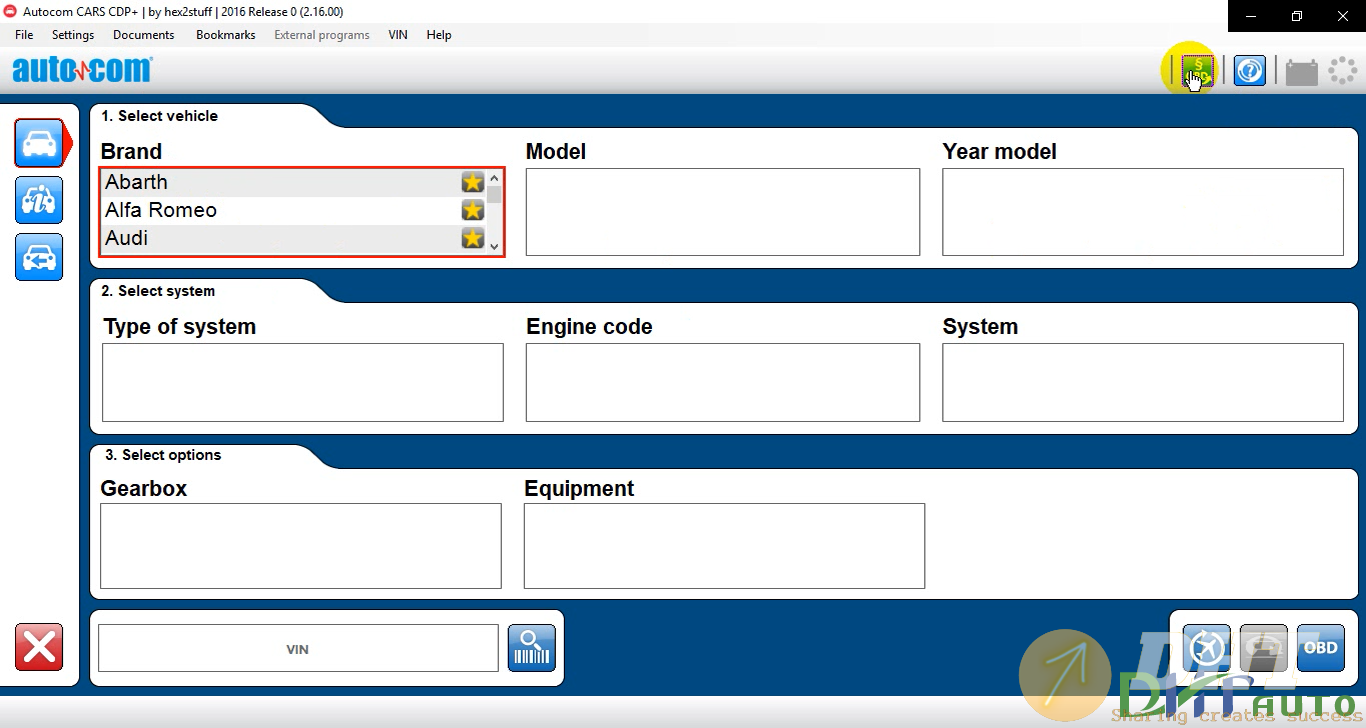
Task: Click the empty System list box
Action: pos(1143,383)
